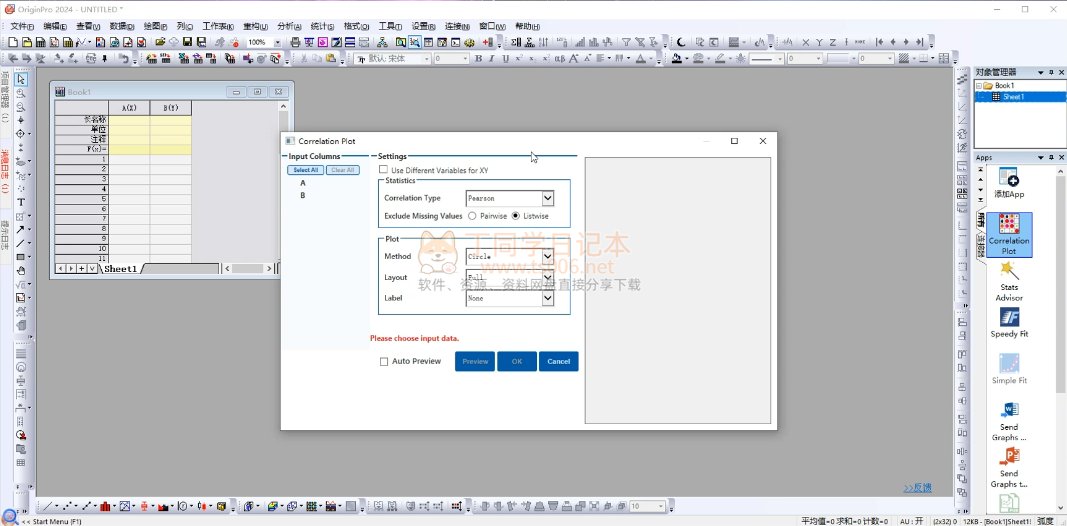Open the plot Method dropdown
The image size is (1067, 526).
click(547, 257)
